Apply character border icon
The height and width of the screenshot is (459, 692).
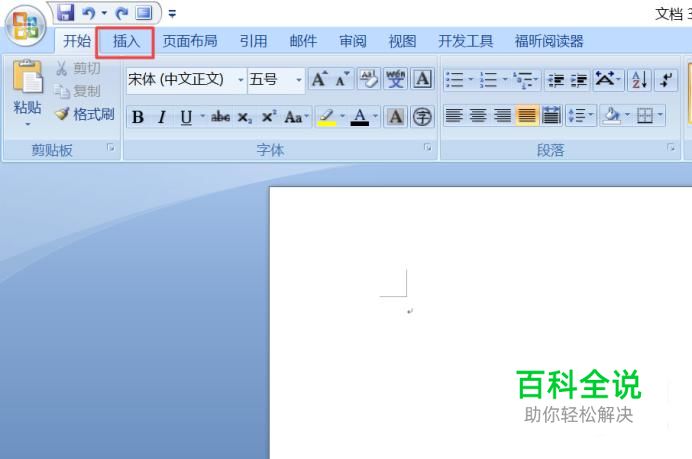422,79
